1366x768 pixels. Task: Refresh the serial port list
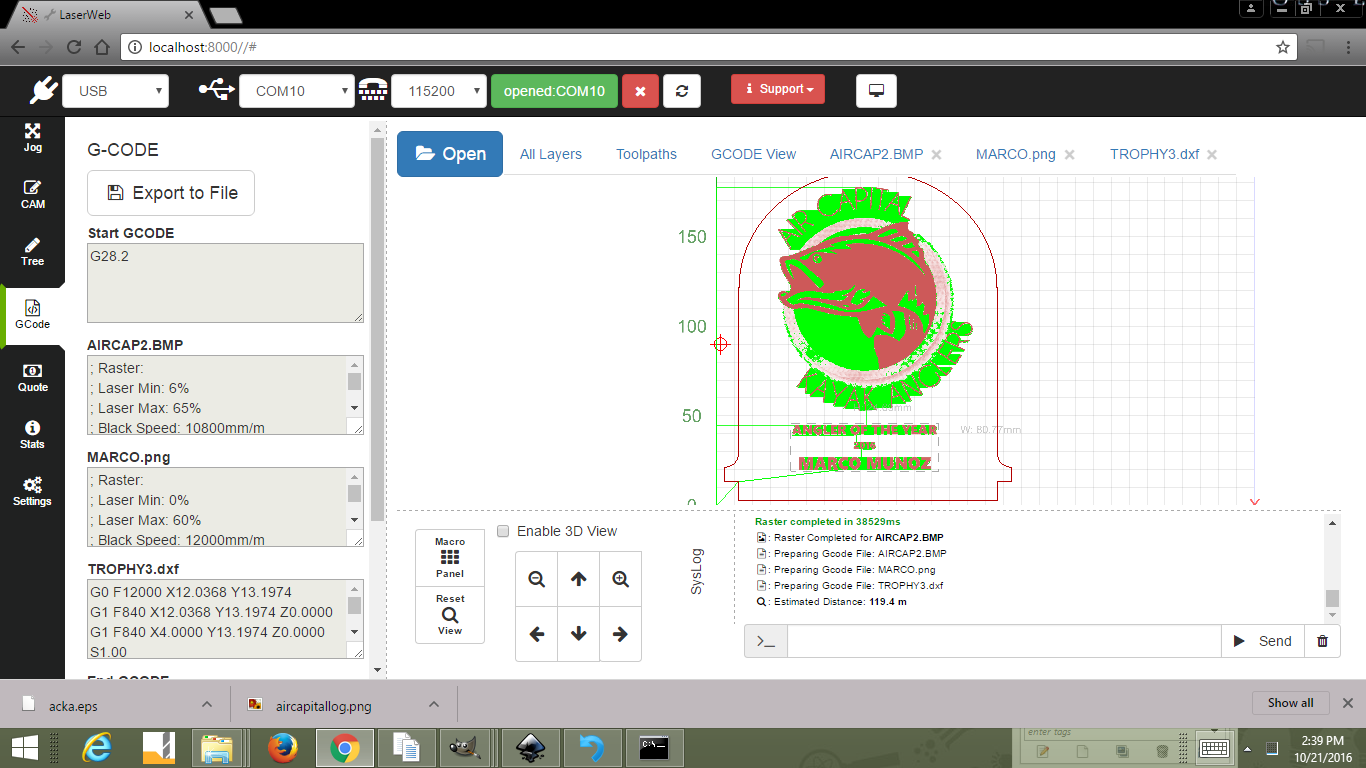coord(682,91)
